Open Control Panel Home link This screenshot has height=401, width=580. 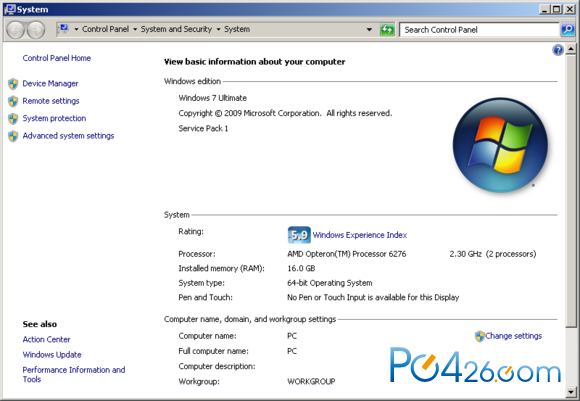coord(57,58)
